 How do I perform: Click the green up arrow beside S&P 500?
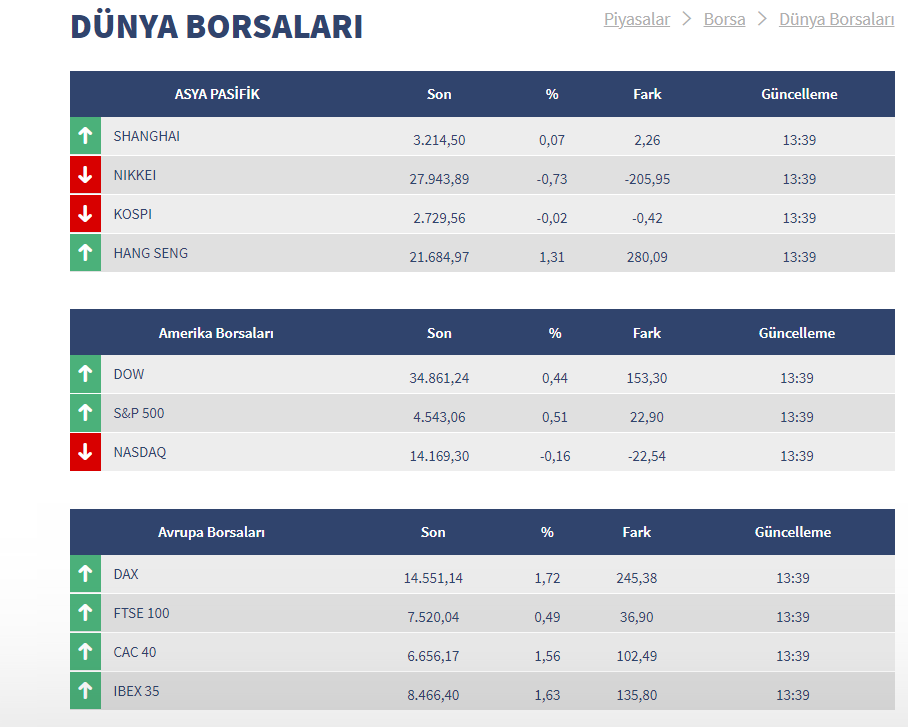pyautogui.click(x=85, y=414)
